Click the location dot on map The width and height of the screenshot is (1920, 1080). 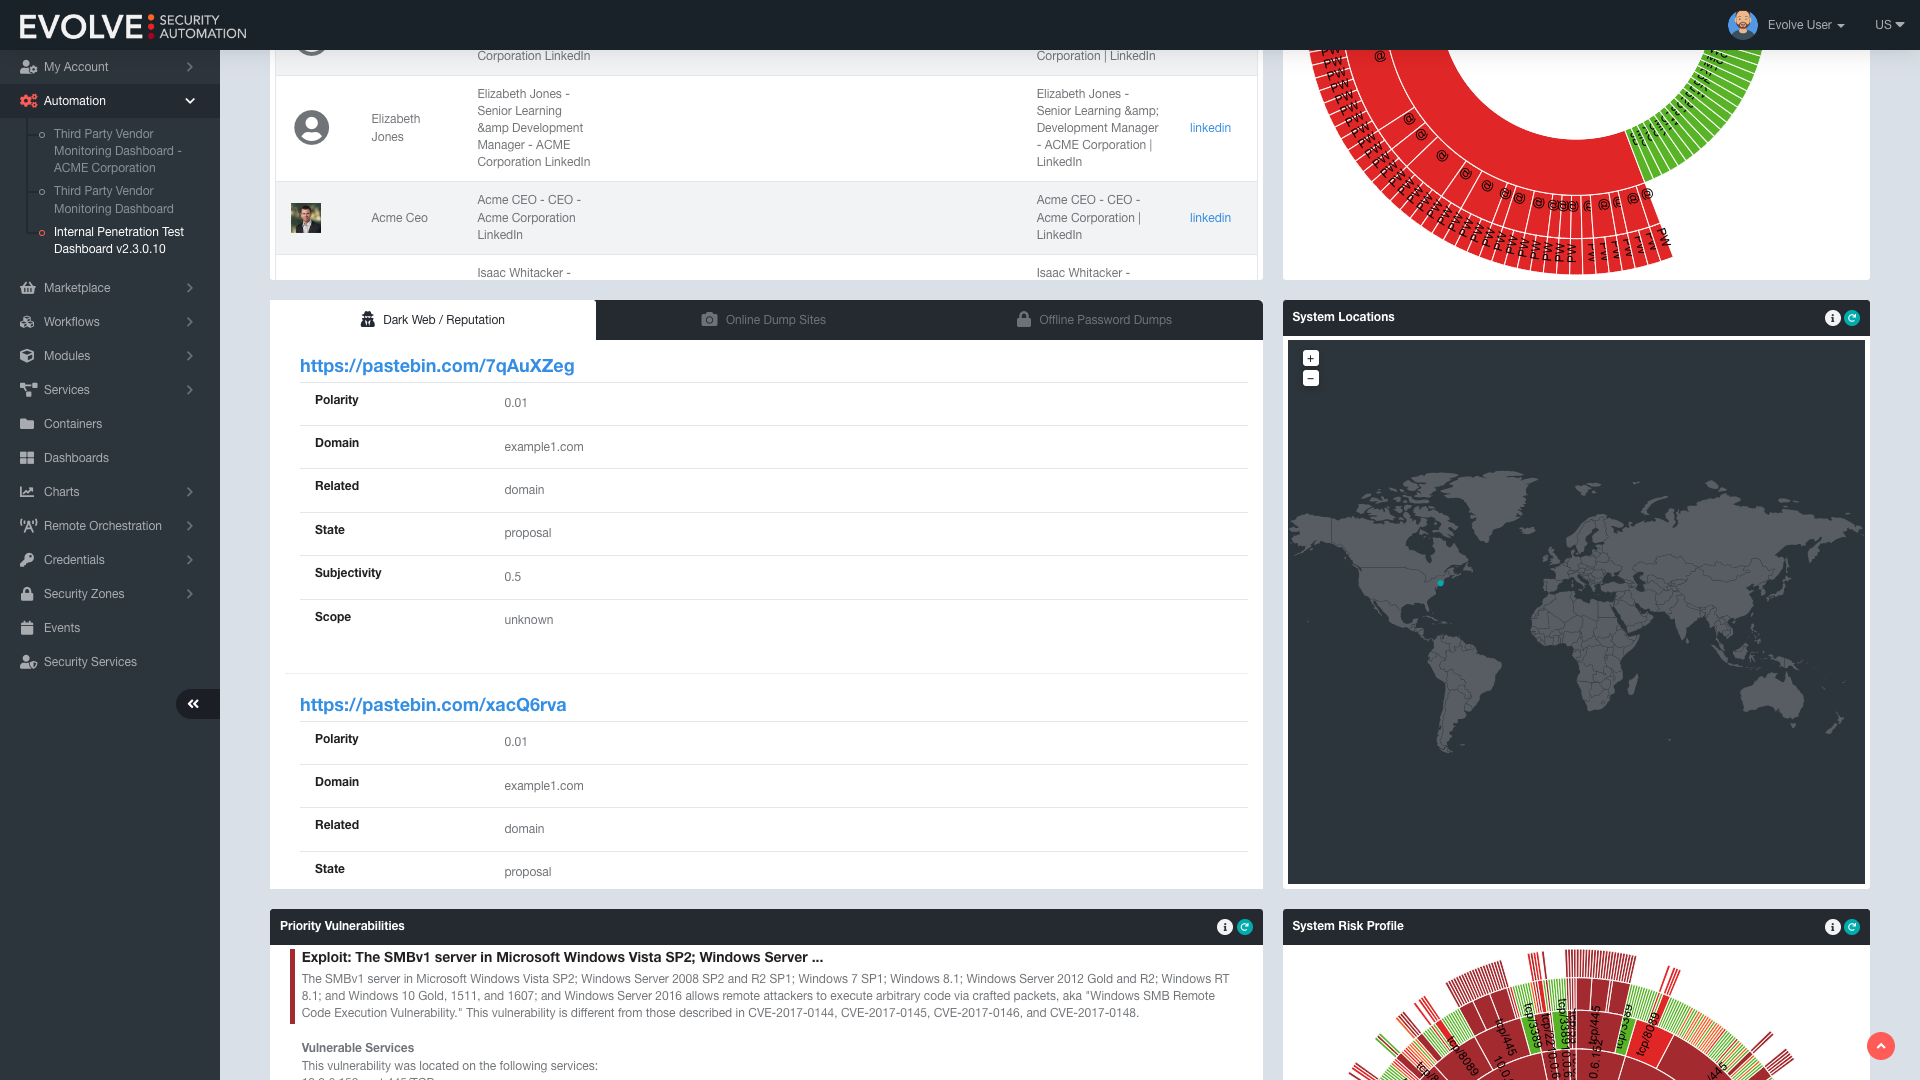[x=1440, y=583]
